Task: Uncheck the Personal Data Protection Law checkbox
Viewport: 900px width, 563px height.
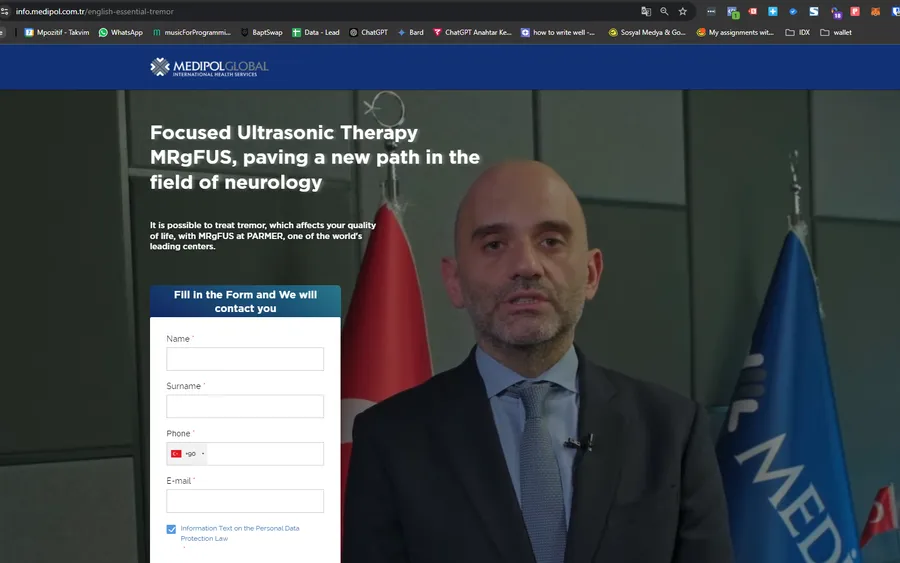Action: (171, 529)
